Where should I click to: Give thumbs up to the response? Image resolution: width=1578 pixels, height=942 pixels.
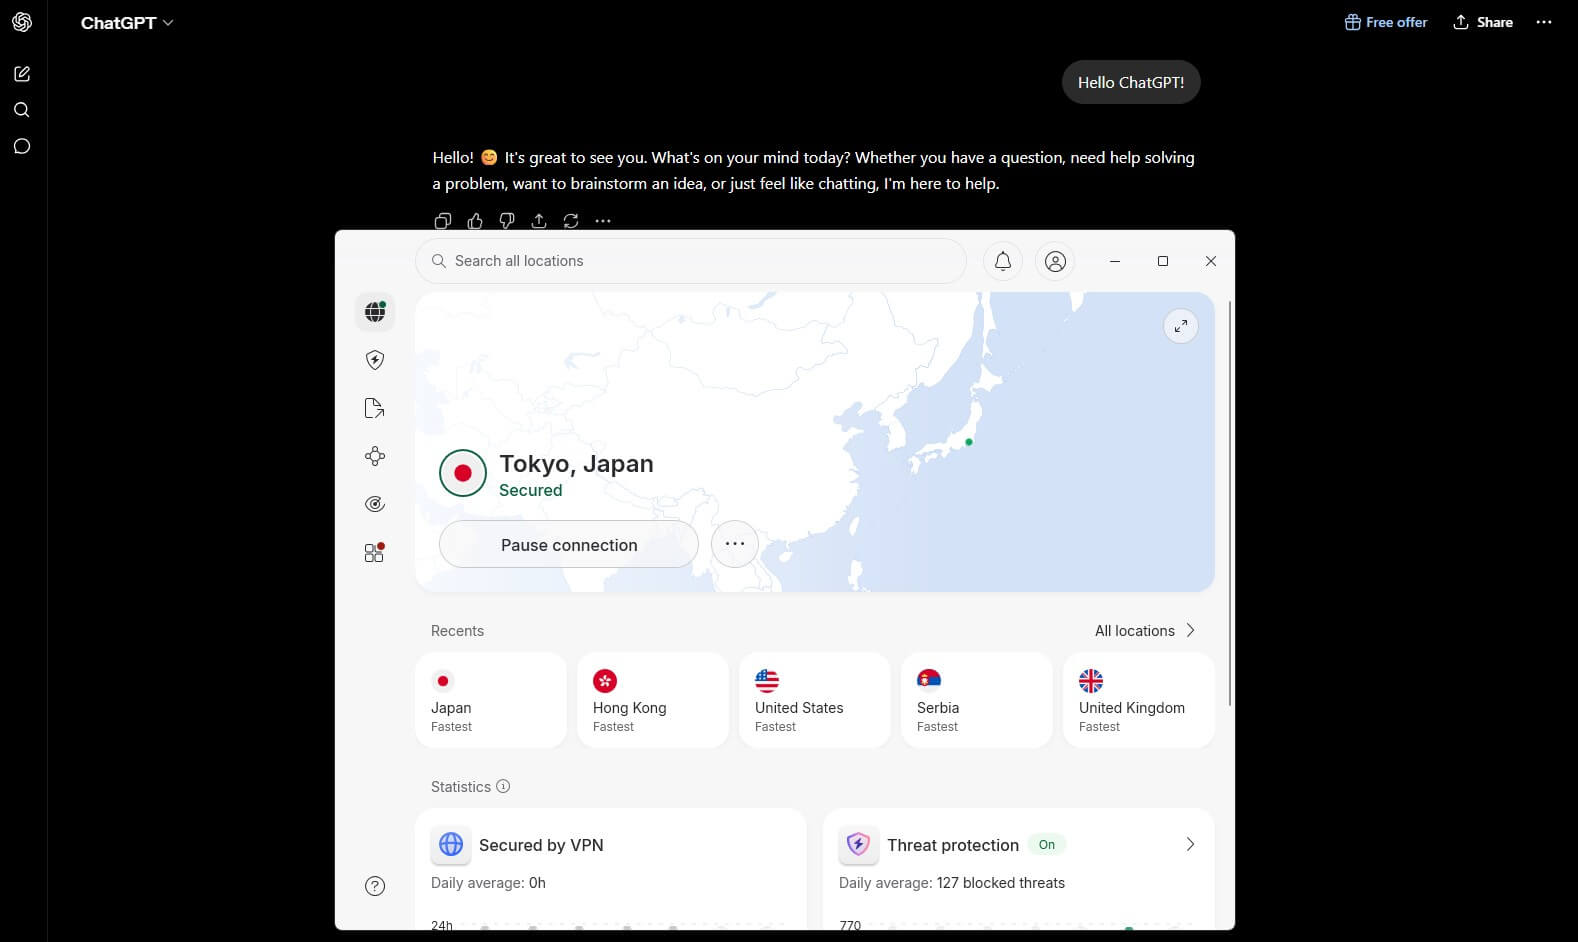pyautogui.click(x=475, y=221)
